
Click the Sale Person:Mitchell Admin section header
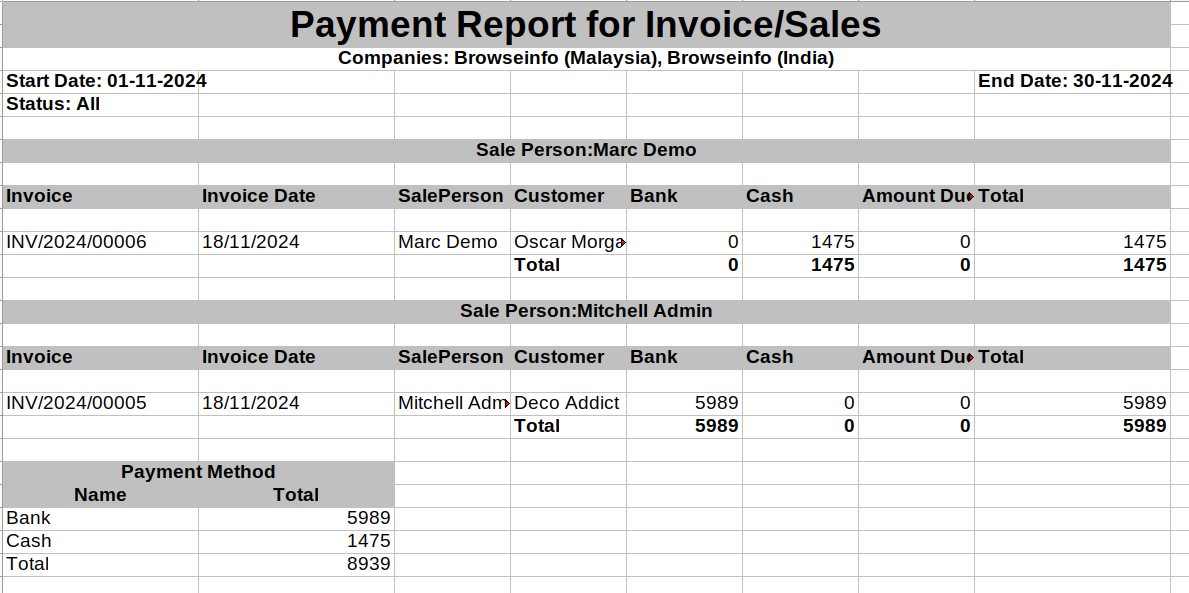(586, 311)
